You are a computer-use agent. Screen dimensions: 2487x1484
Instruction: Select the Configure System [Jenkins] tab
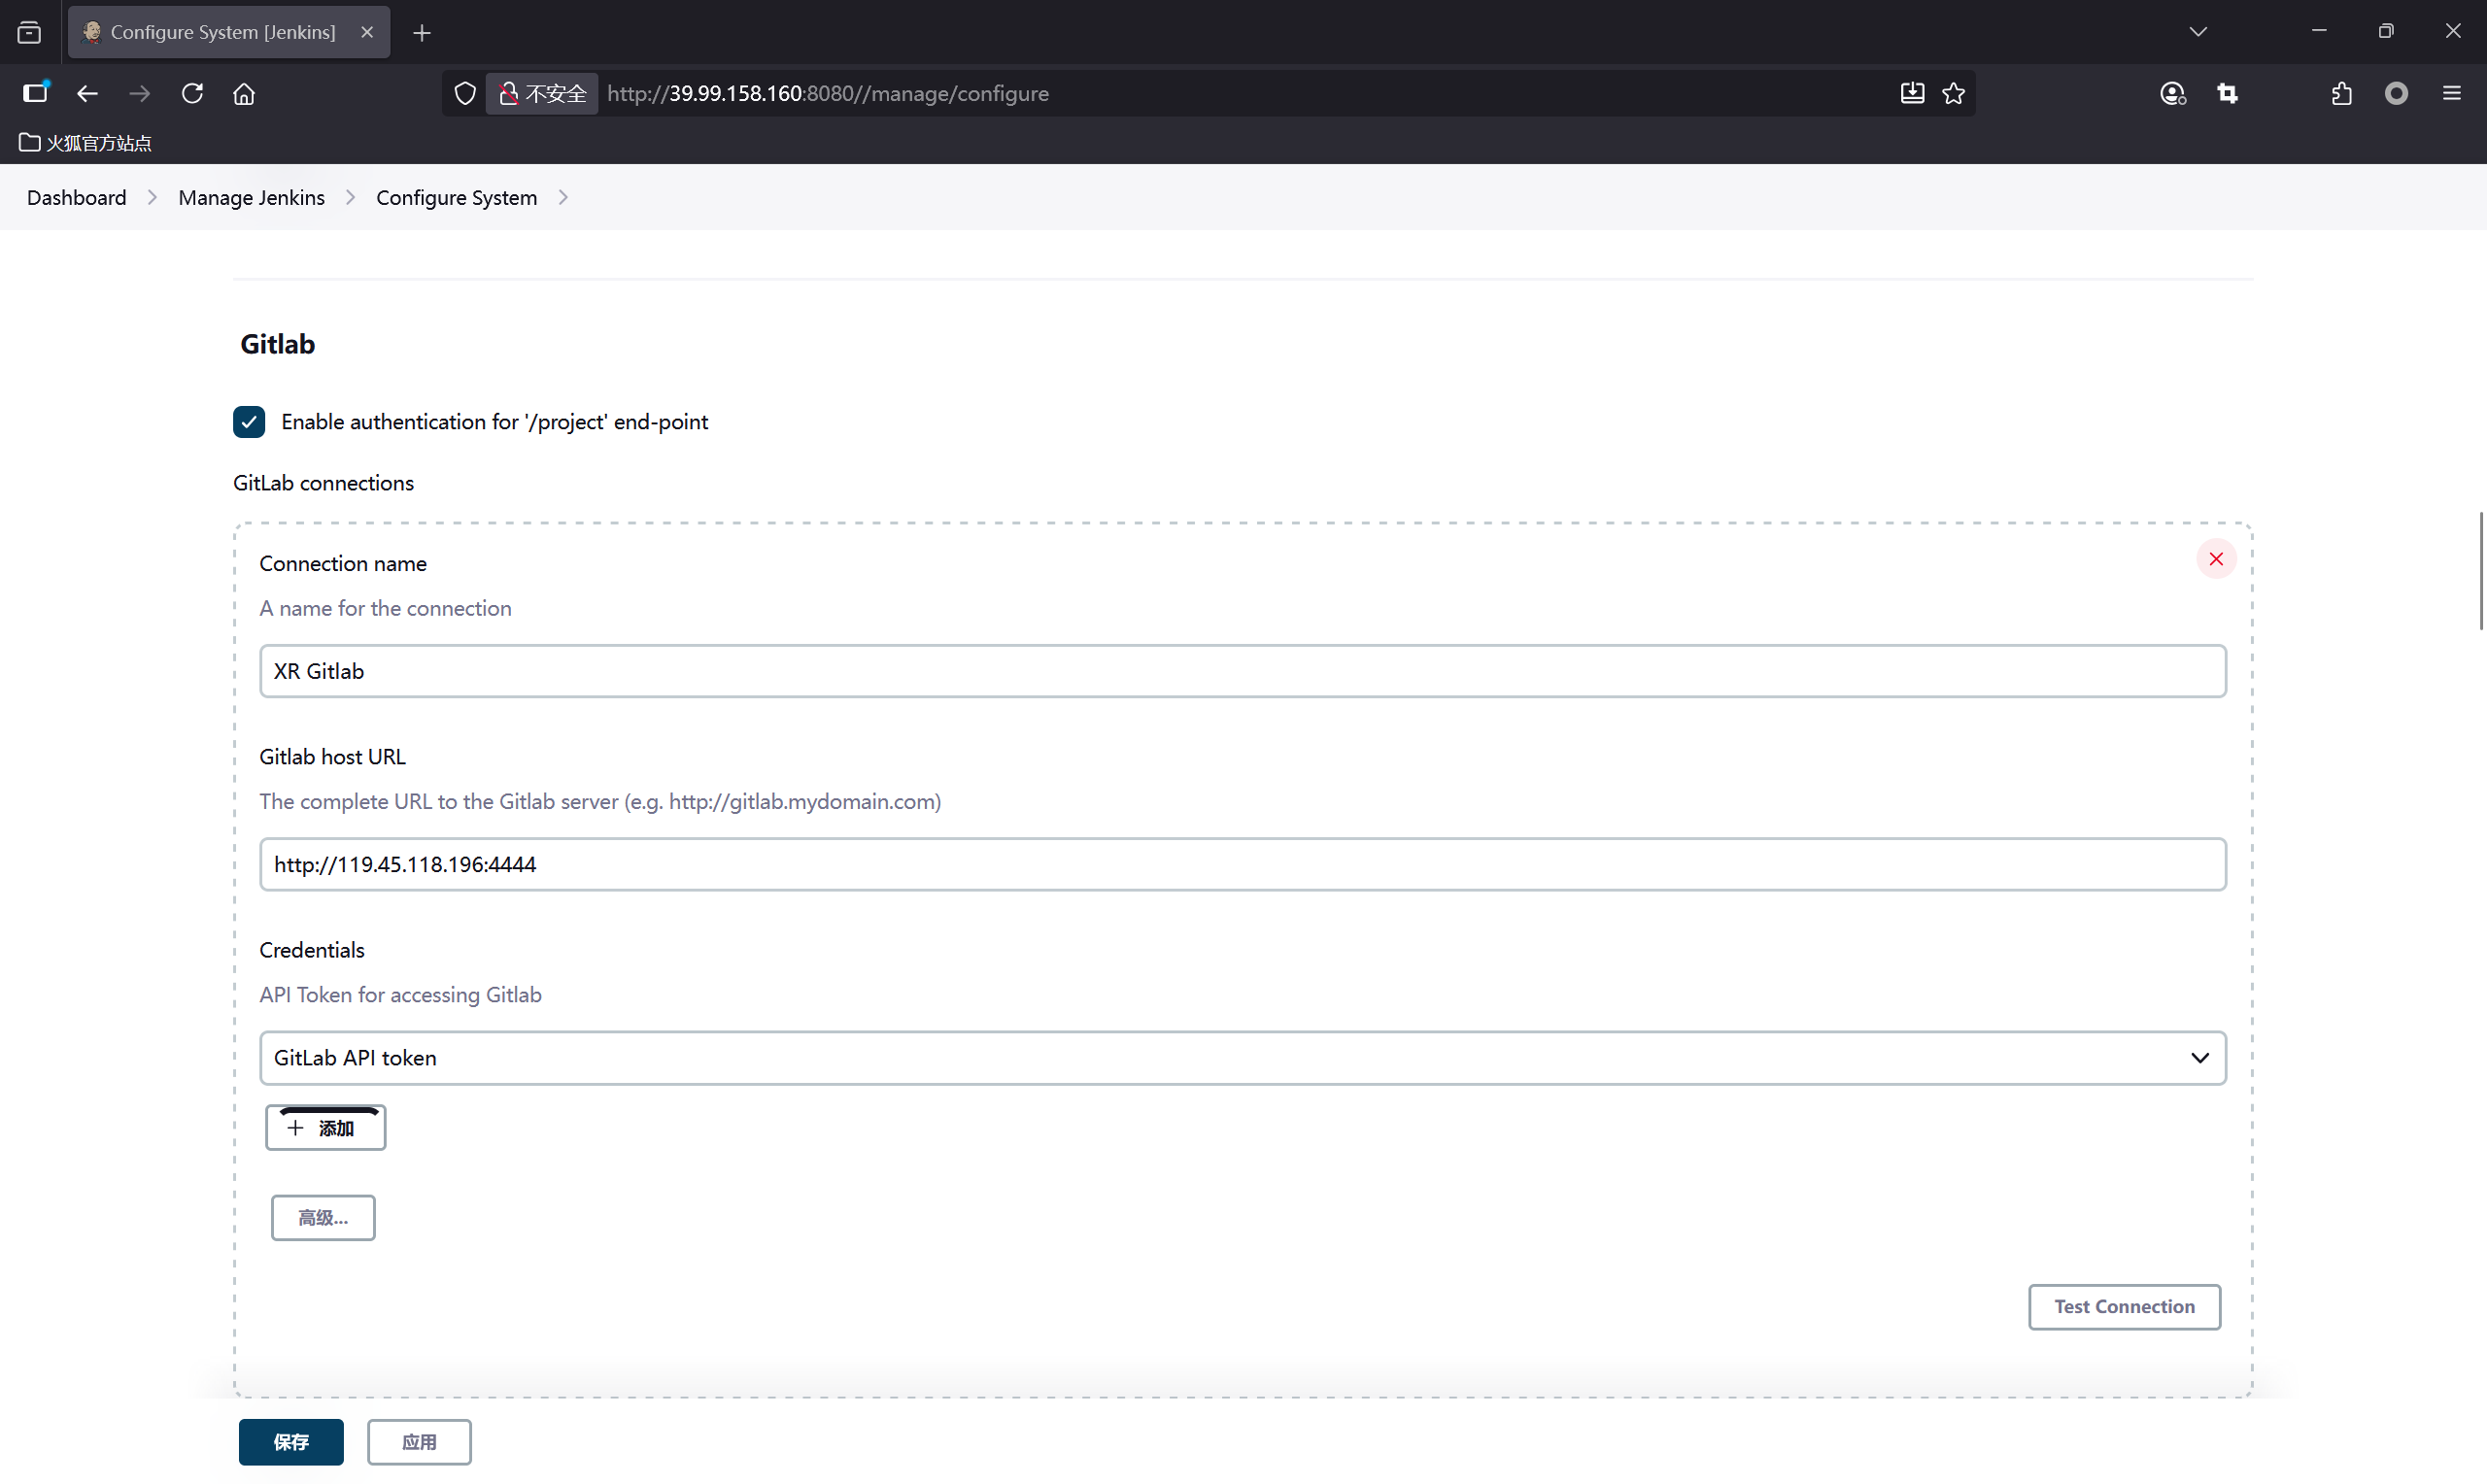223,32
